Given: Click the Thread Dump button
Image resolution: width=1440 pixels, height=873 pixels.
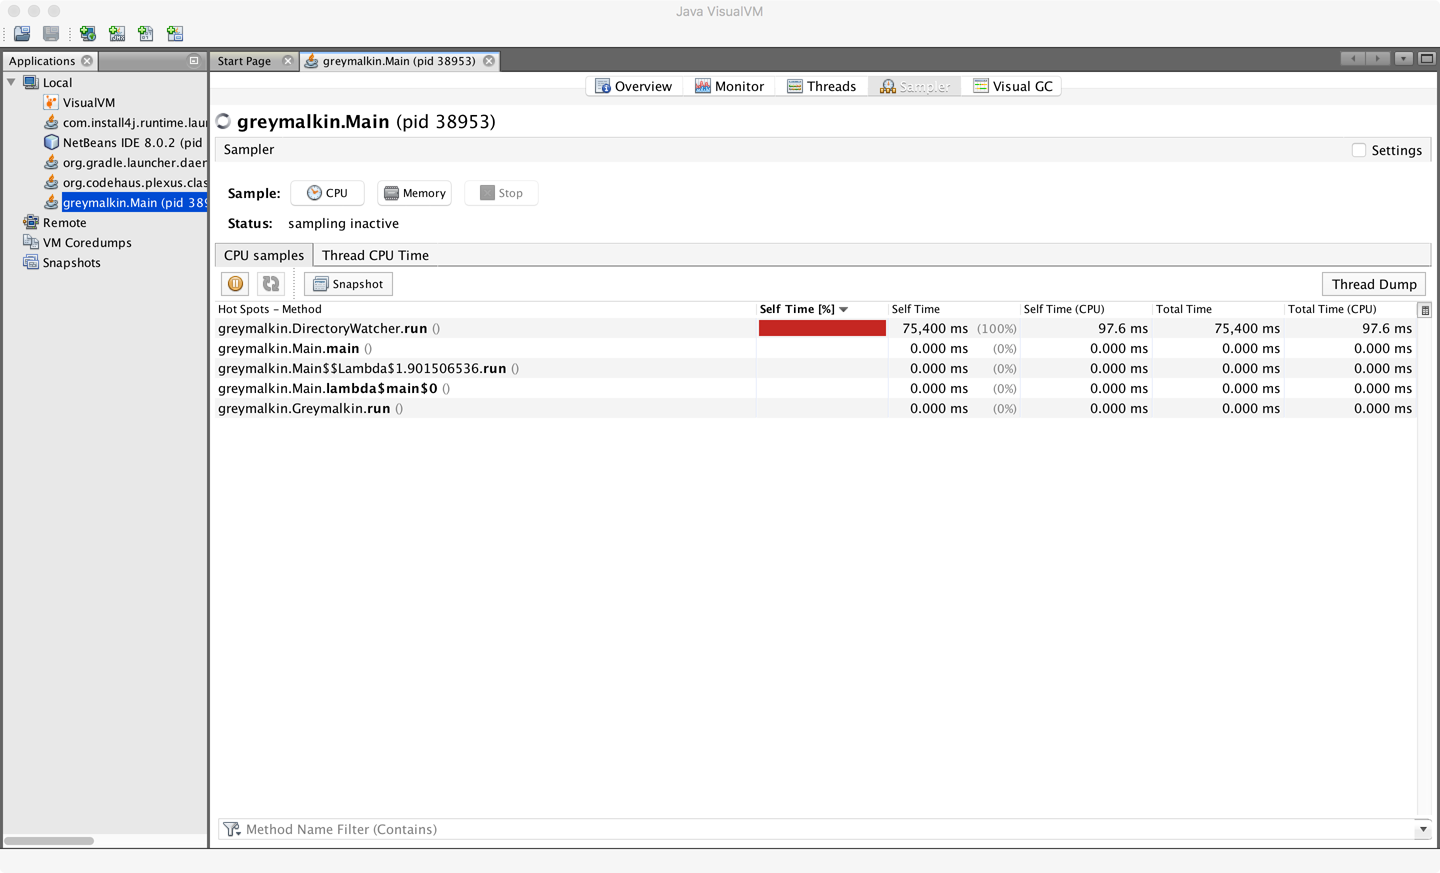Looking at the screenshot, I should [1374, 284].
